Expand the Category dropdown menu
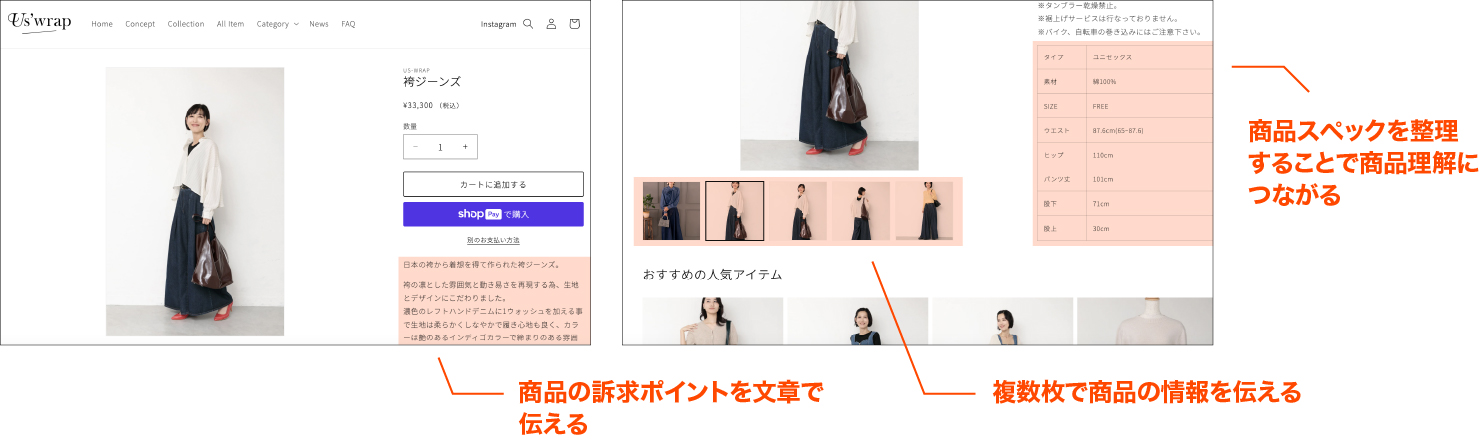This screenshot has width=1480, height=446. pos(277,24)
